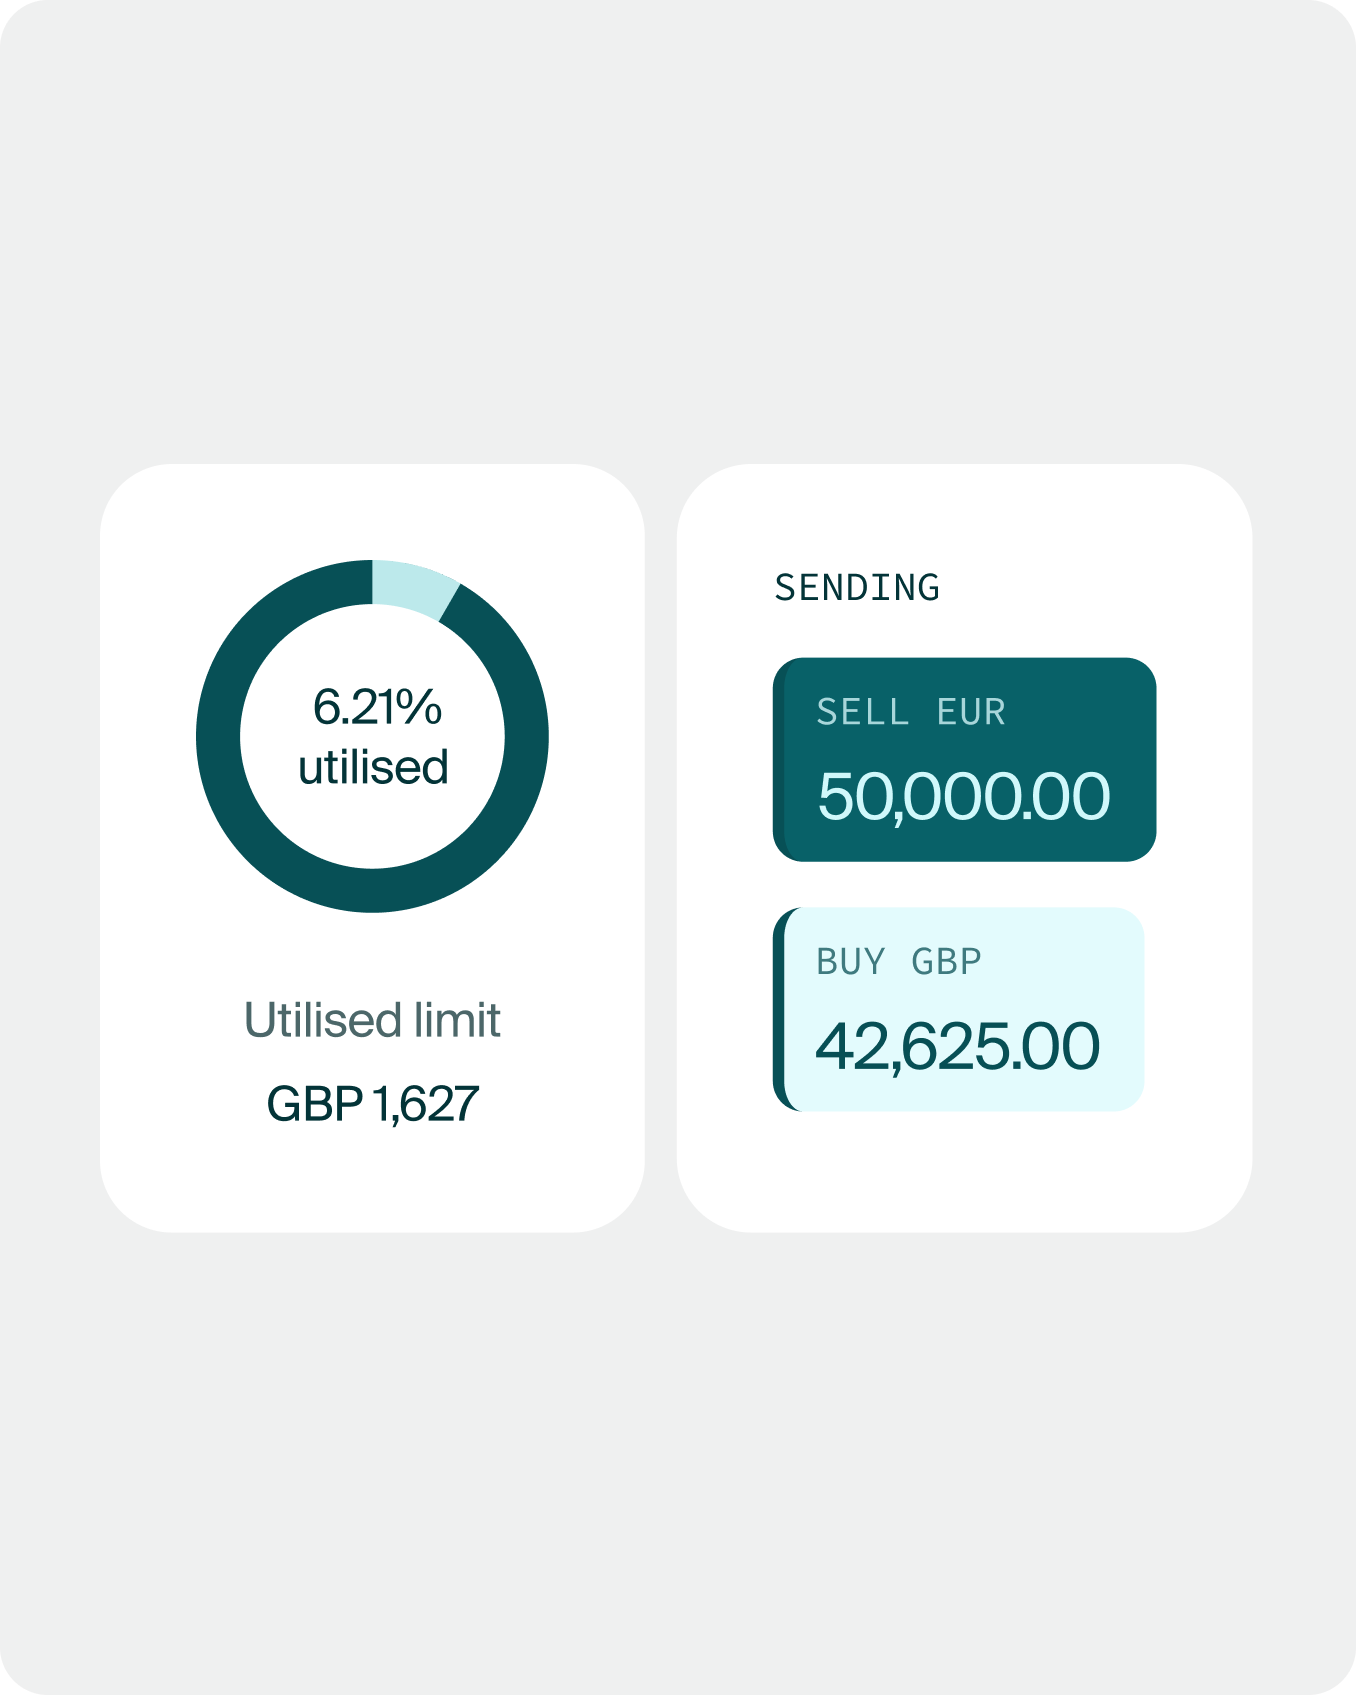1356x1695 pixels.
Task: Click the dark left edge of Buy card
Action: click(x=780, y=1010)
